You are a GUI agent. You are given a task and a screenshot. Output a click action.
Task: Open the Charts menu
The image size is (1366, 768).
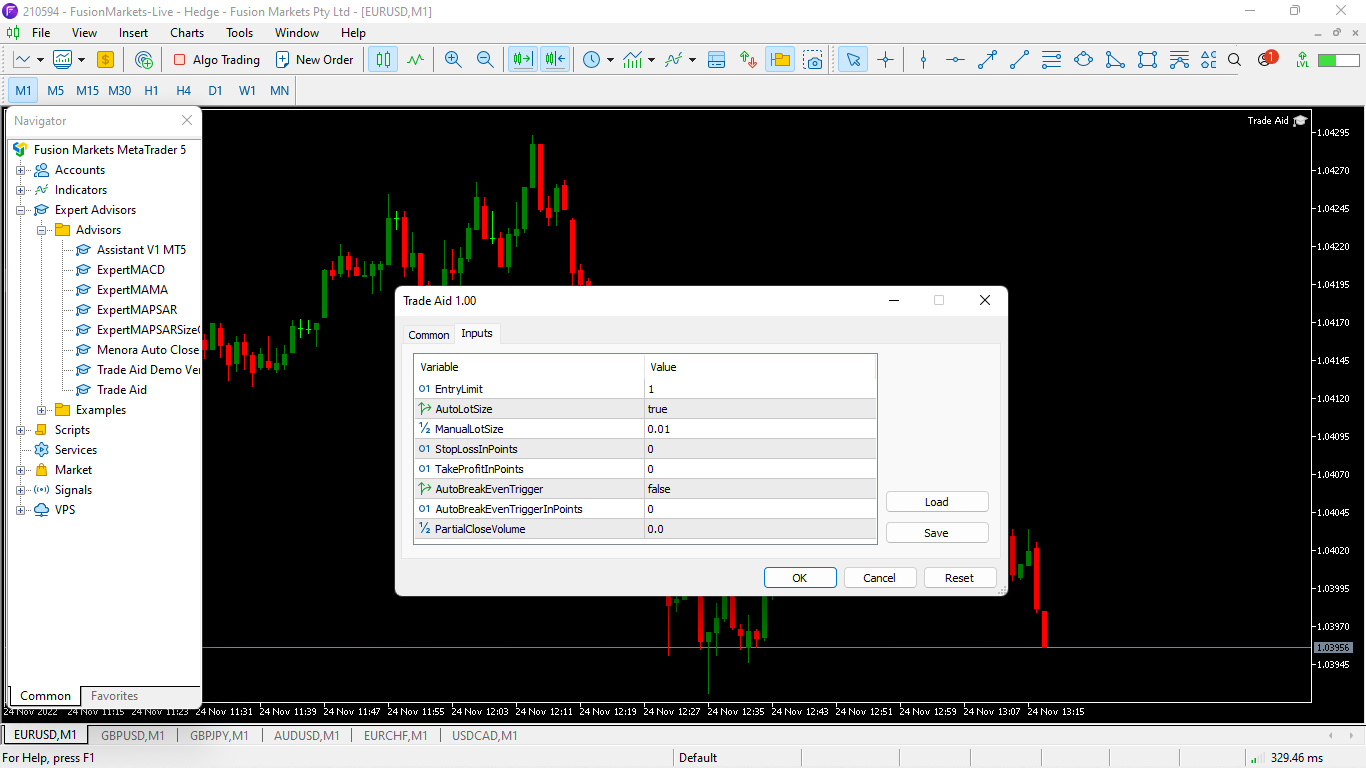pos(187,33)
